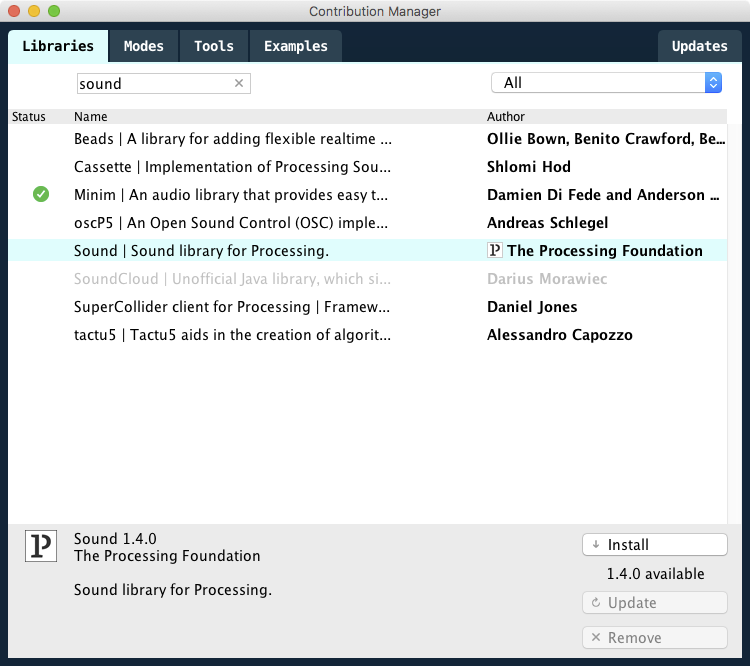
Task: Open the All category dropdown
Action: pyautogui.click(x=606, y=83)
